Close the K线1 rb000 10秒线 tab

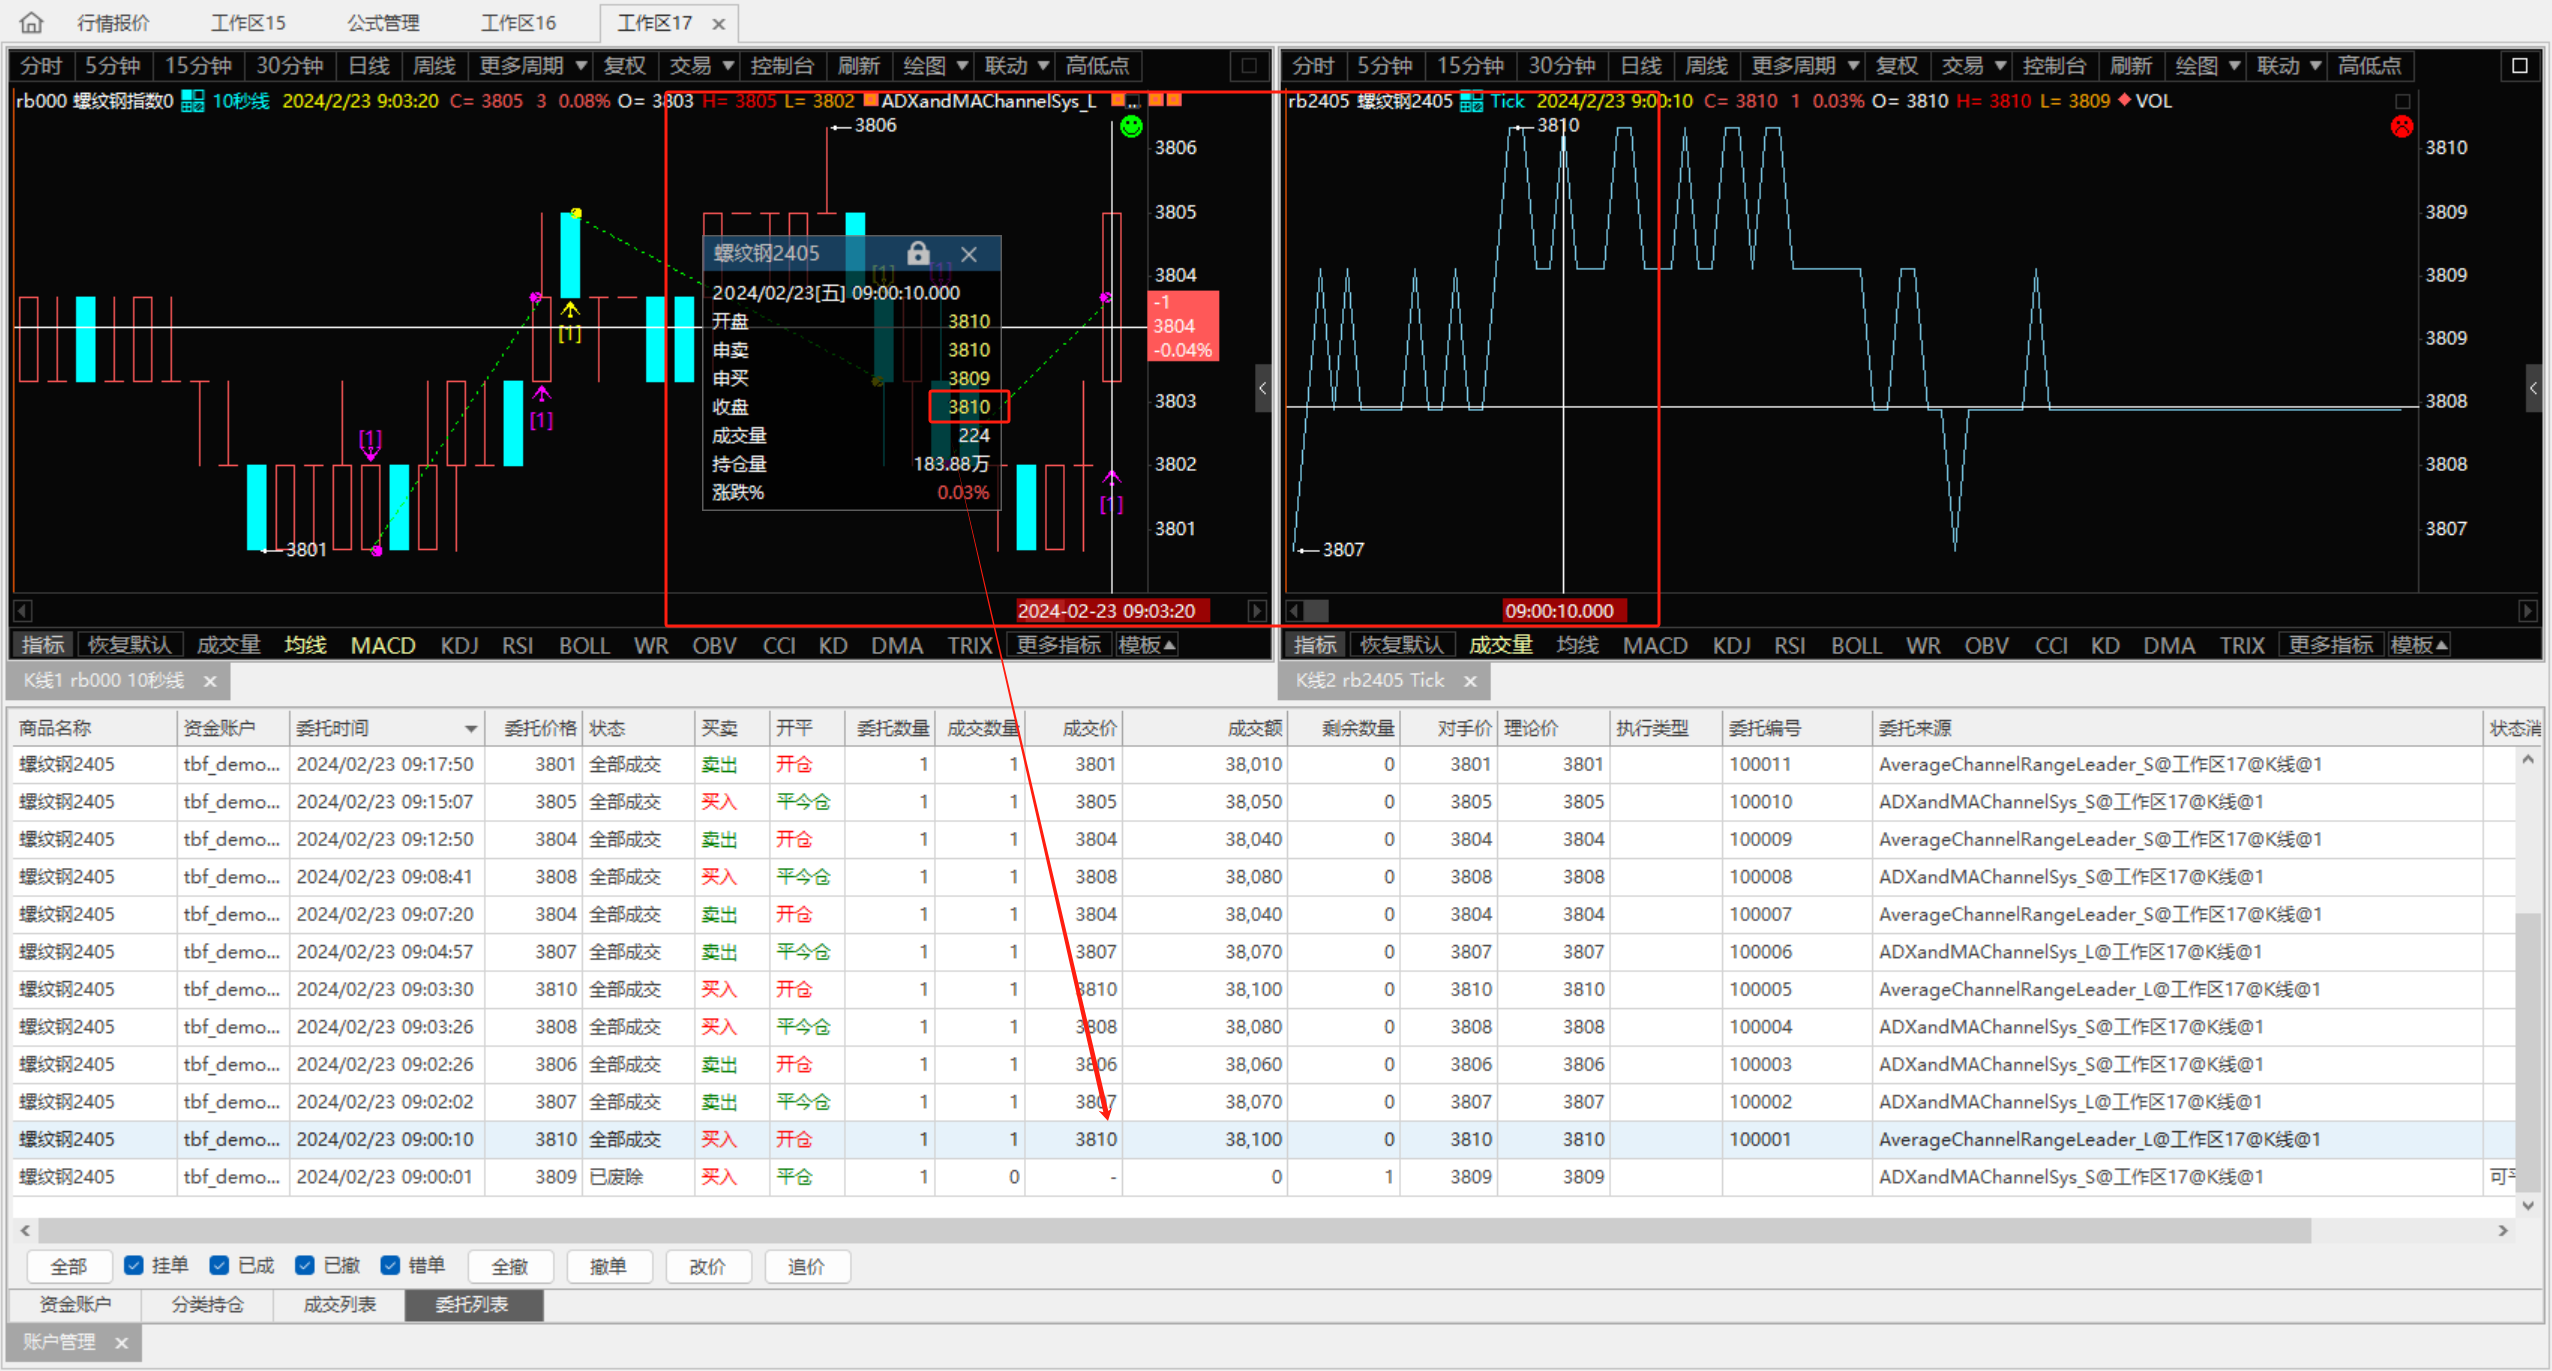[210, 681]
